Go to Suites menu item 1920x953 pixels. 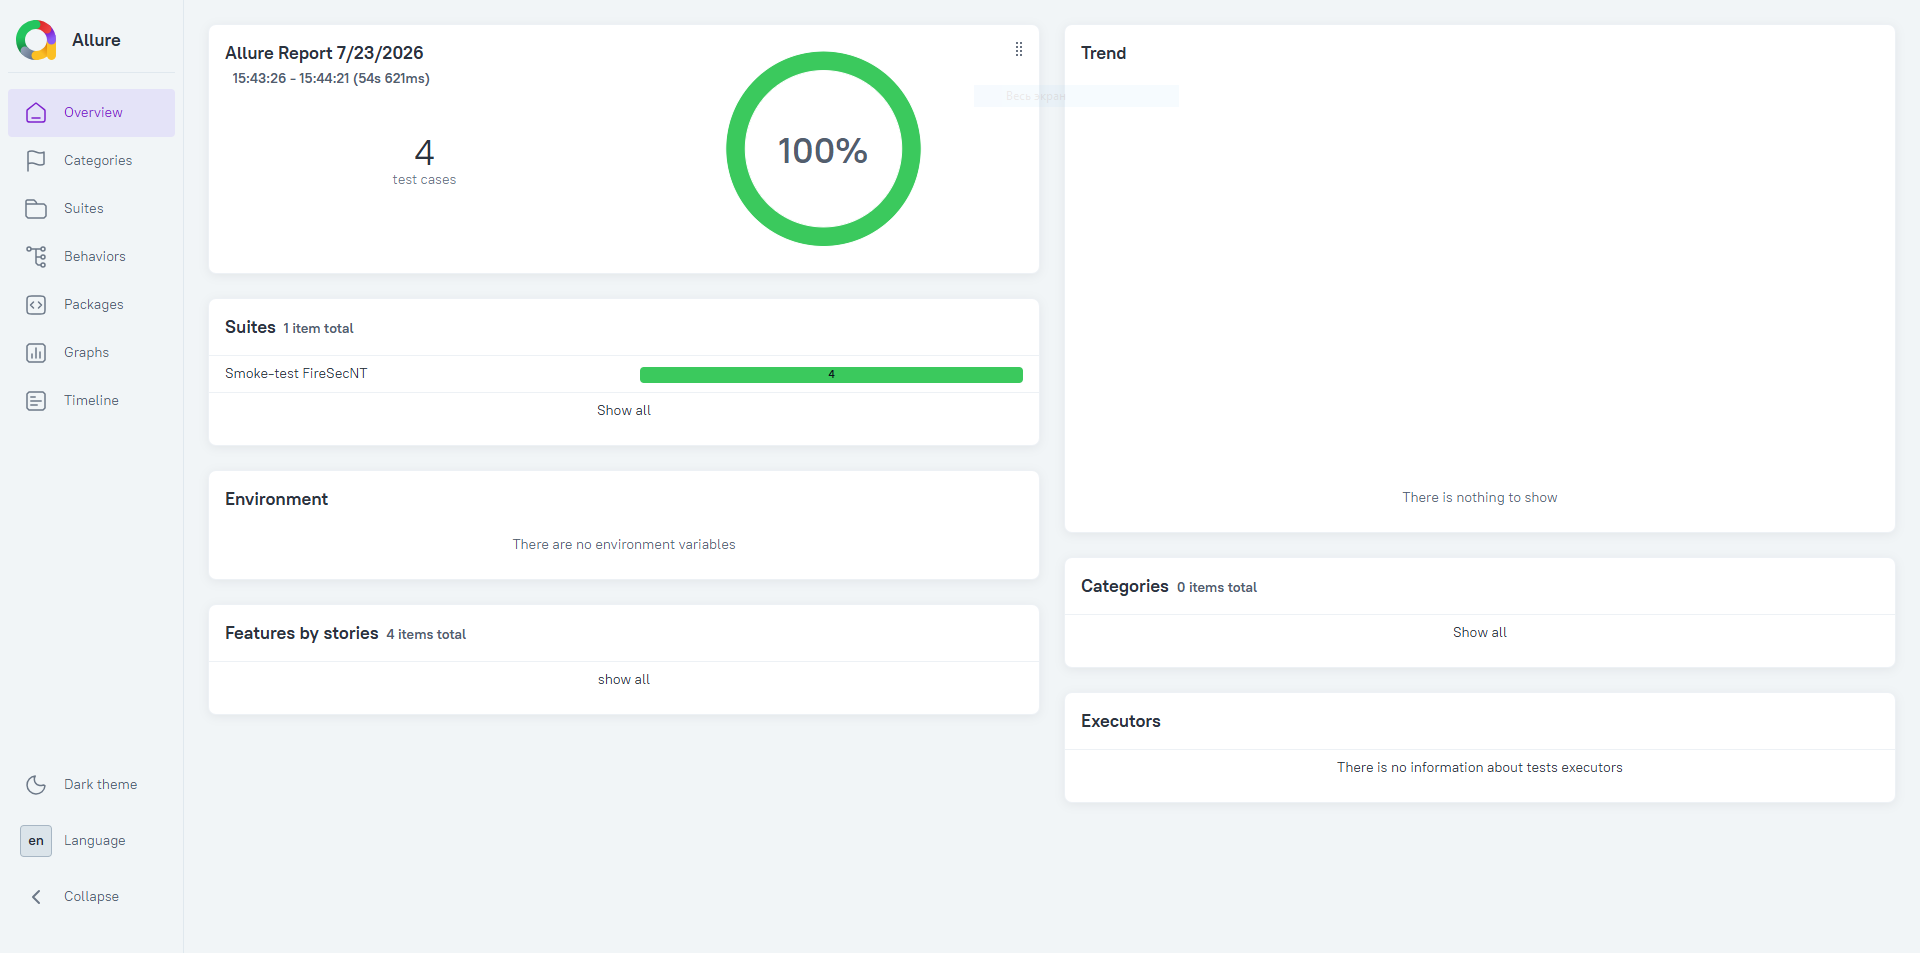point(91,209)
